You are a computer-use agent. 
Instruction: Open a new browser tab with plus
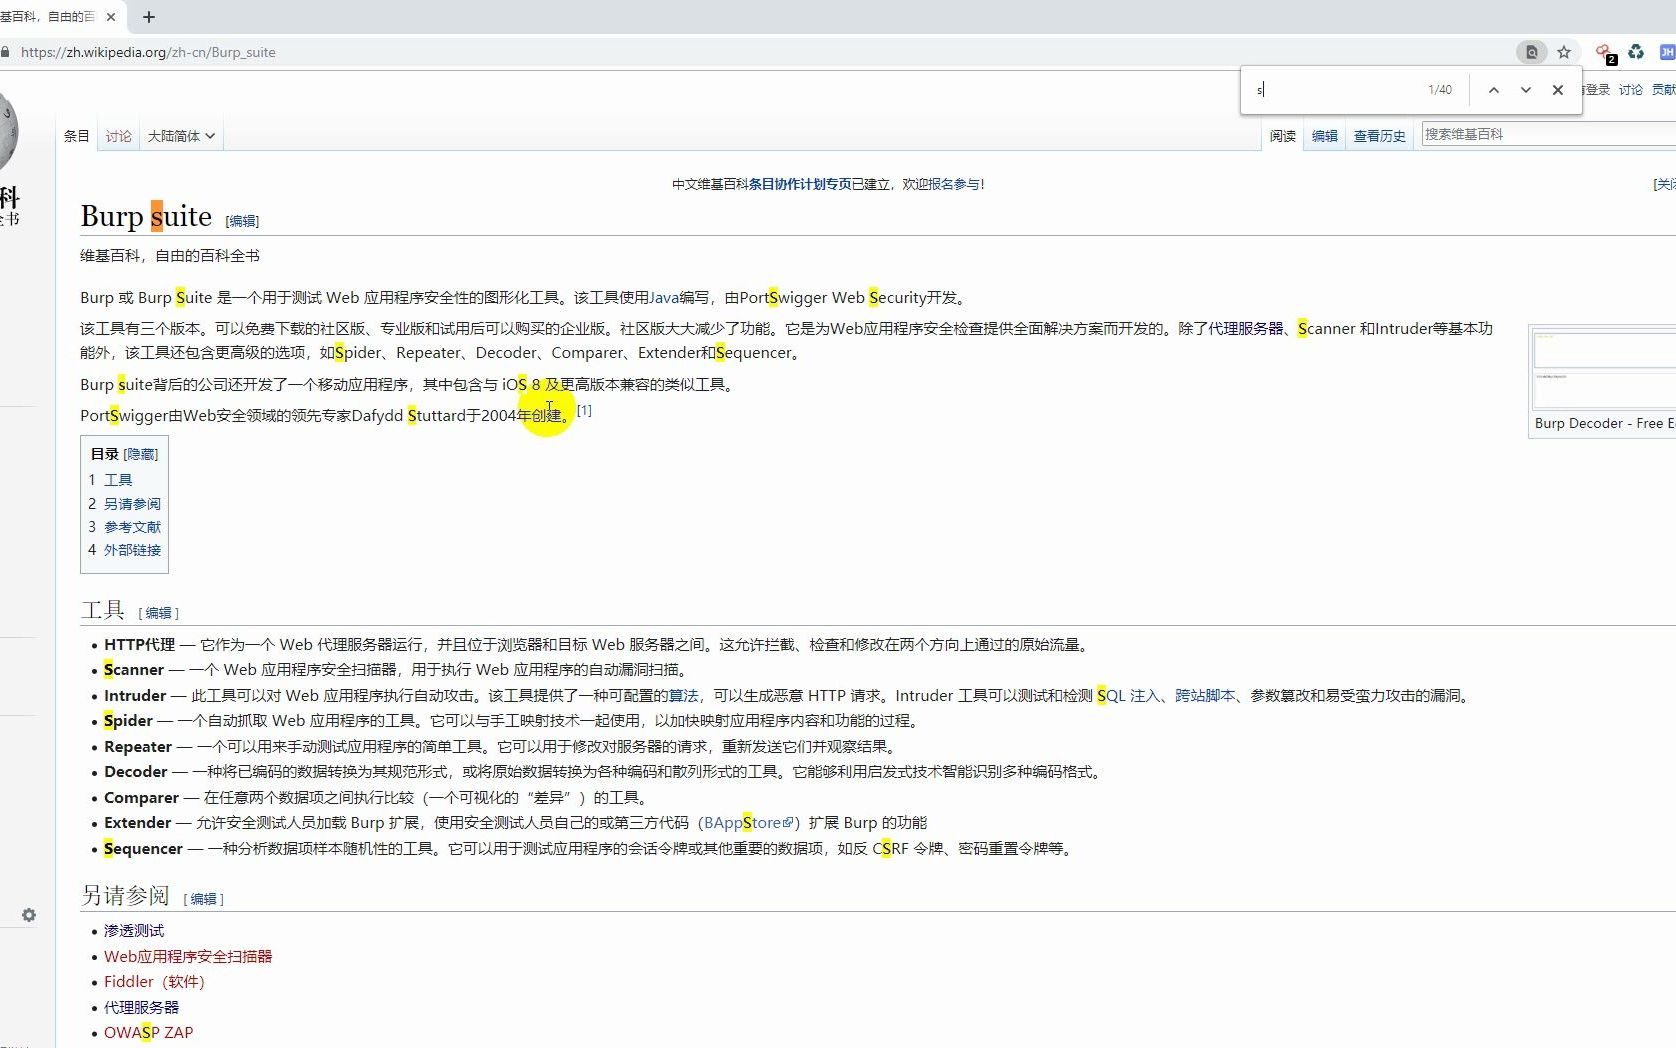pyautogui.click(x=149, y=17)
